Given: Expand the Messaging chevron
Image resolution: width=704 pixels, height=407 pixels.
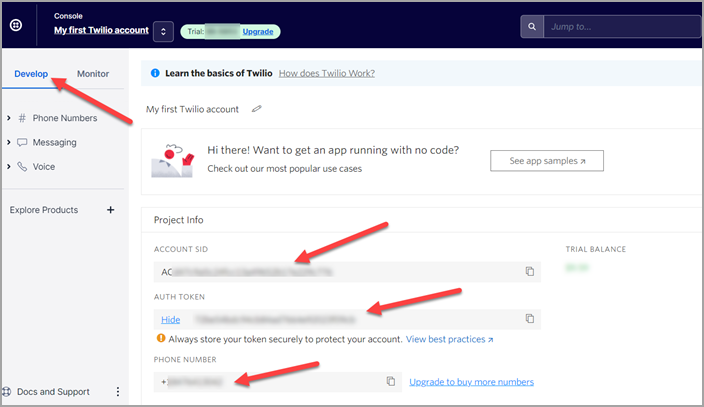Looking at the screenshot, I should click(9, 142).
